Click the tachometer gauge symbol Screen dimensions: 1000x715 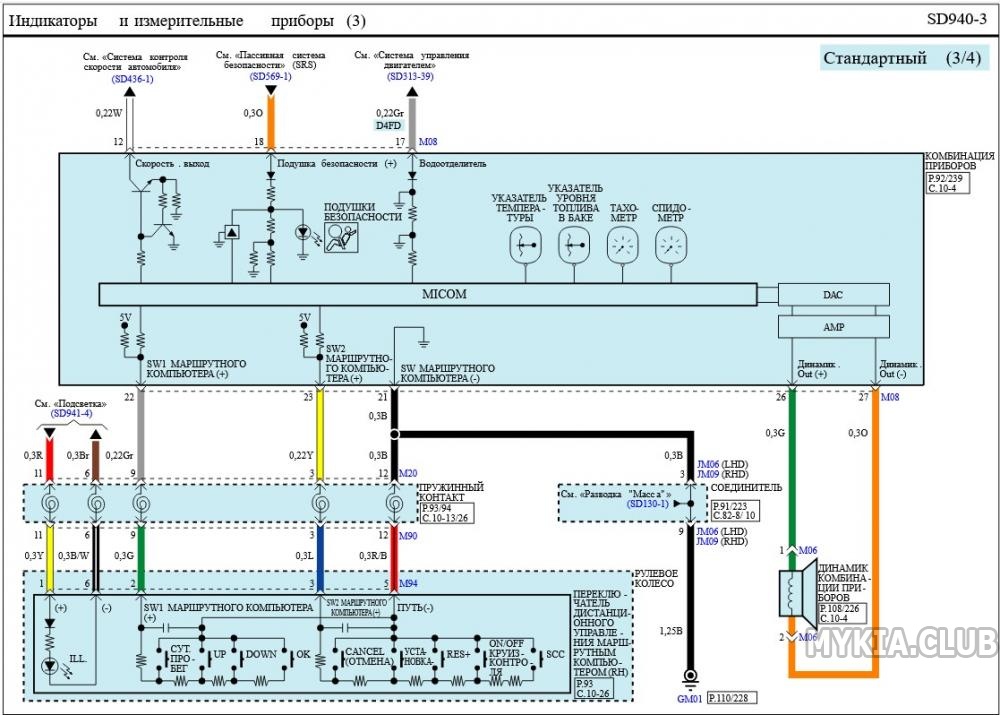tap(623, 244)
